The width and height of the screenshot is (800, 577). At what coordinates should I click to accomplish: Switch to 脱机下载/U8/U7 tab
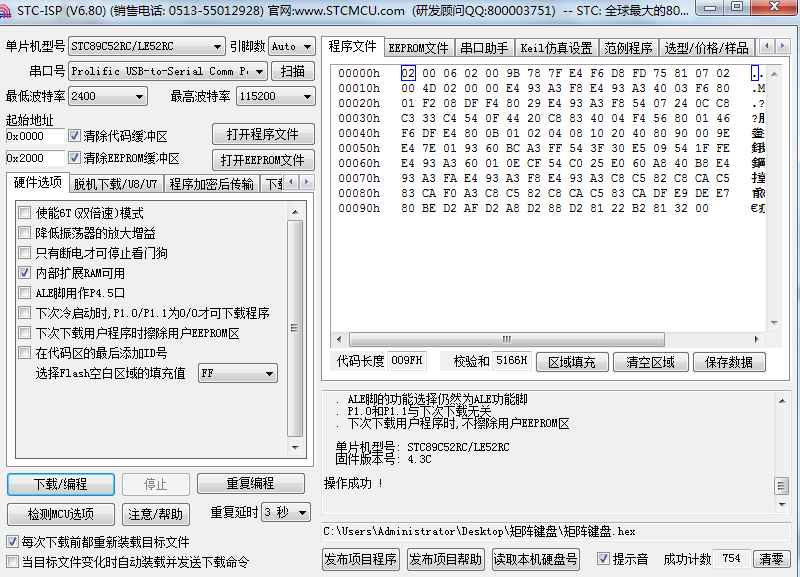click(x=116, y=184)
